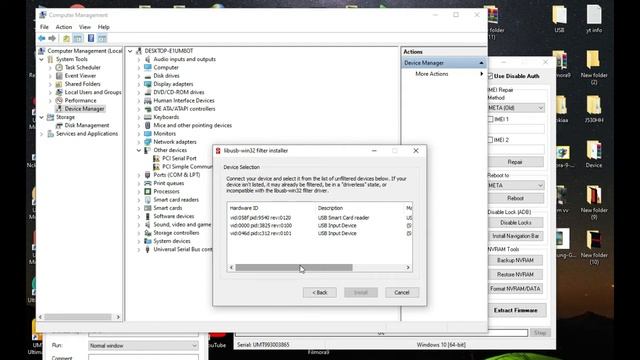640x360 pixels.
Task: Click the Format NVRAM/DATA button
Action: pos(516,289)
